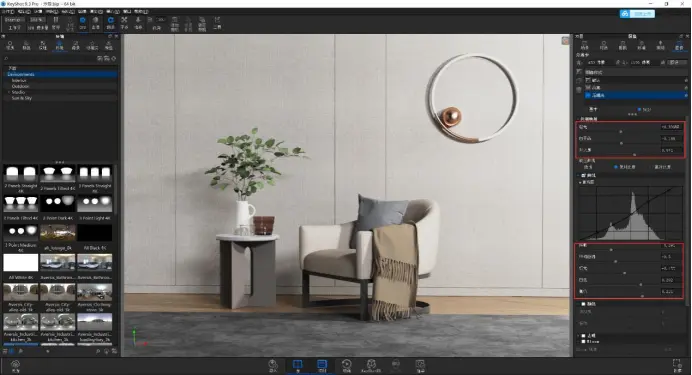Click the cloud upload button at top right
692x375 pixels.
[x=637, y=14]
